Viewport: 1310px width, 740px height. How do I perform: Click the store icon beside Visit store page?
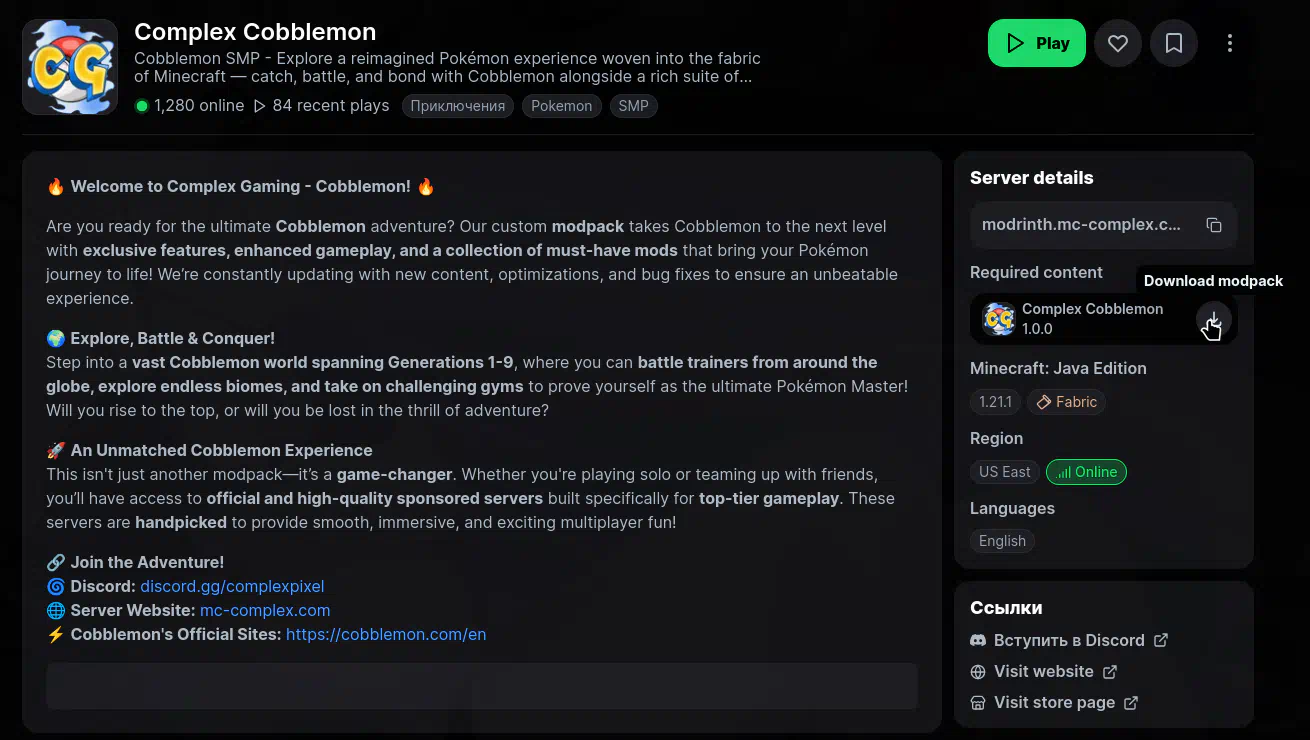coord(978,703)
